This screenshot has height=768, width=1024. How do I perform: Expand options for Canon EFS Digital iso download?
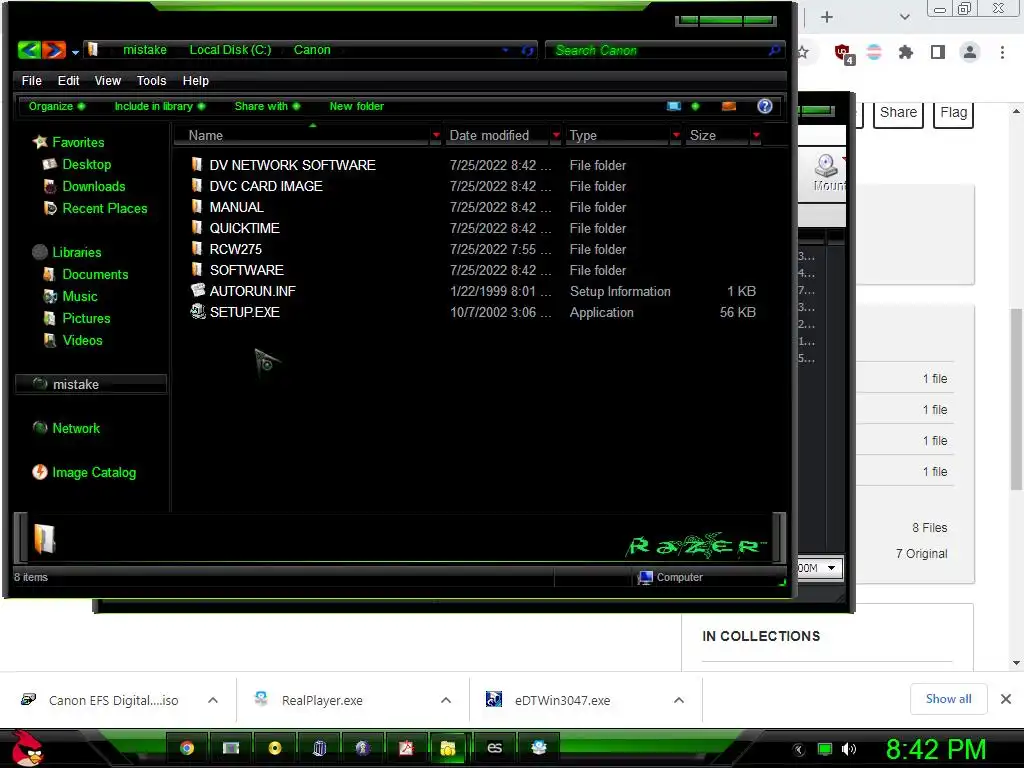pyautogui.click(x=213, y=700)
